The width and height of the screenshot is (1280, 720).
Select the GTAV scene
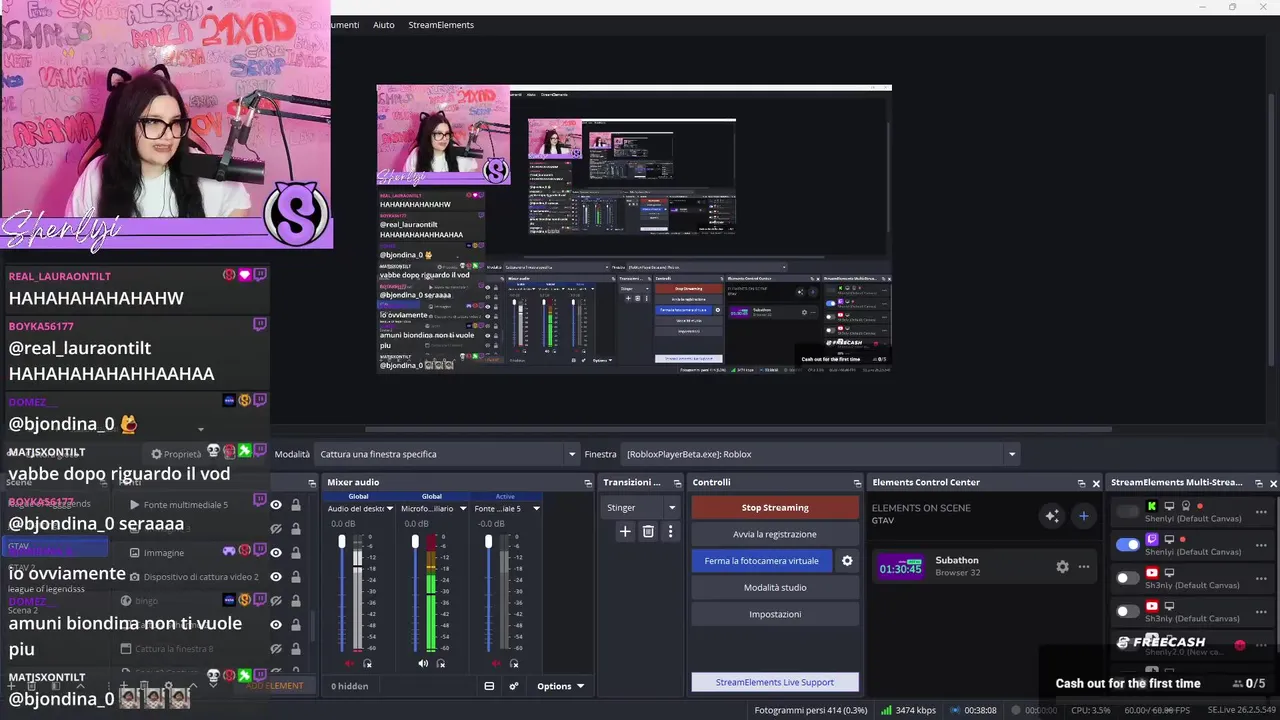click(55, 547)
